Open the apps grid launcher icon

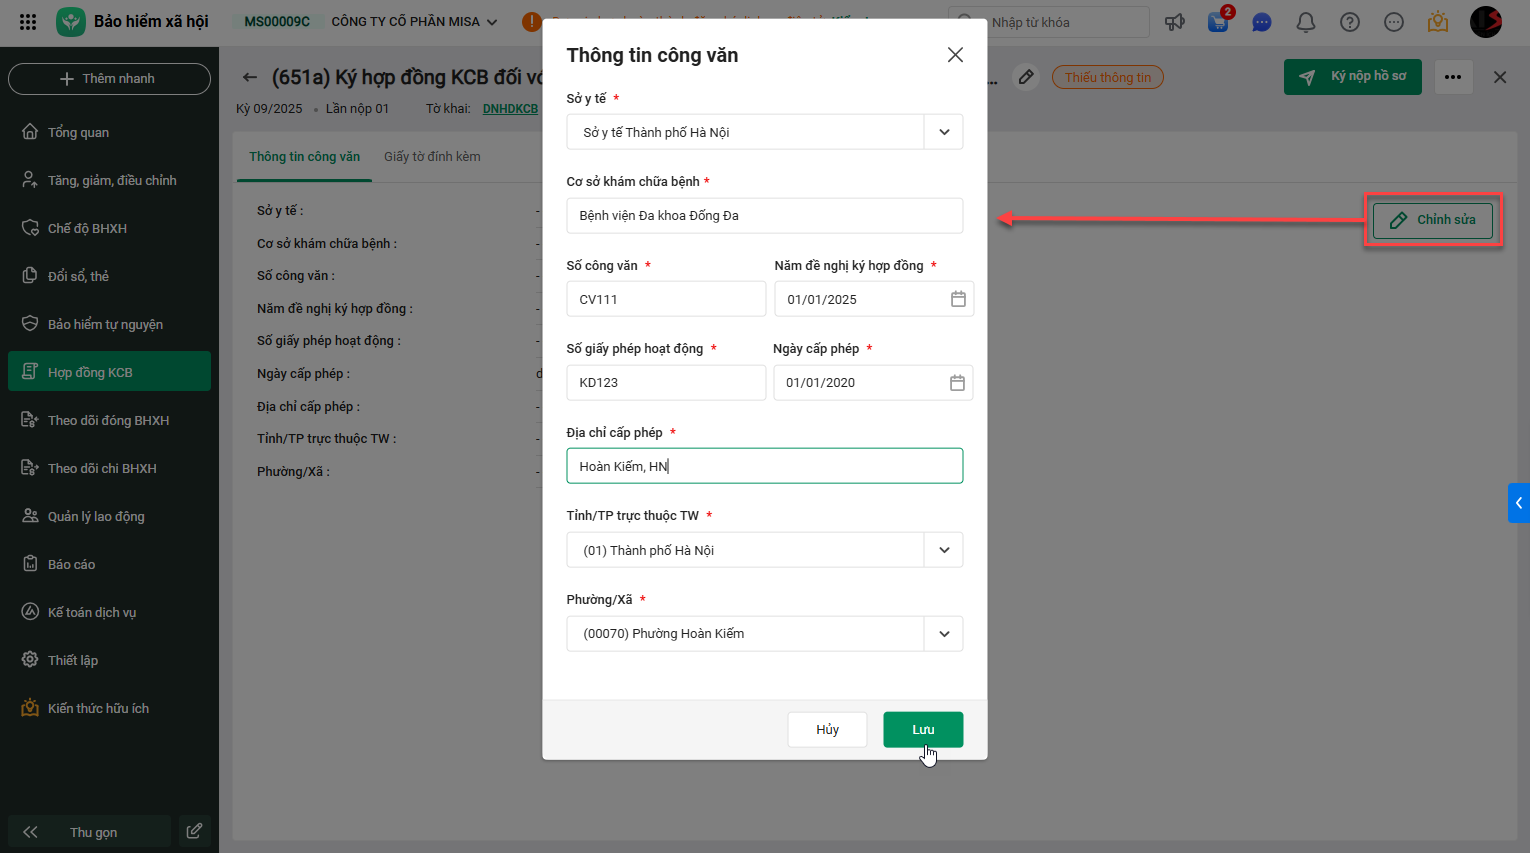pos(28,22)
